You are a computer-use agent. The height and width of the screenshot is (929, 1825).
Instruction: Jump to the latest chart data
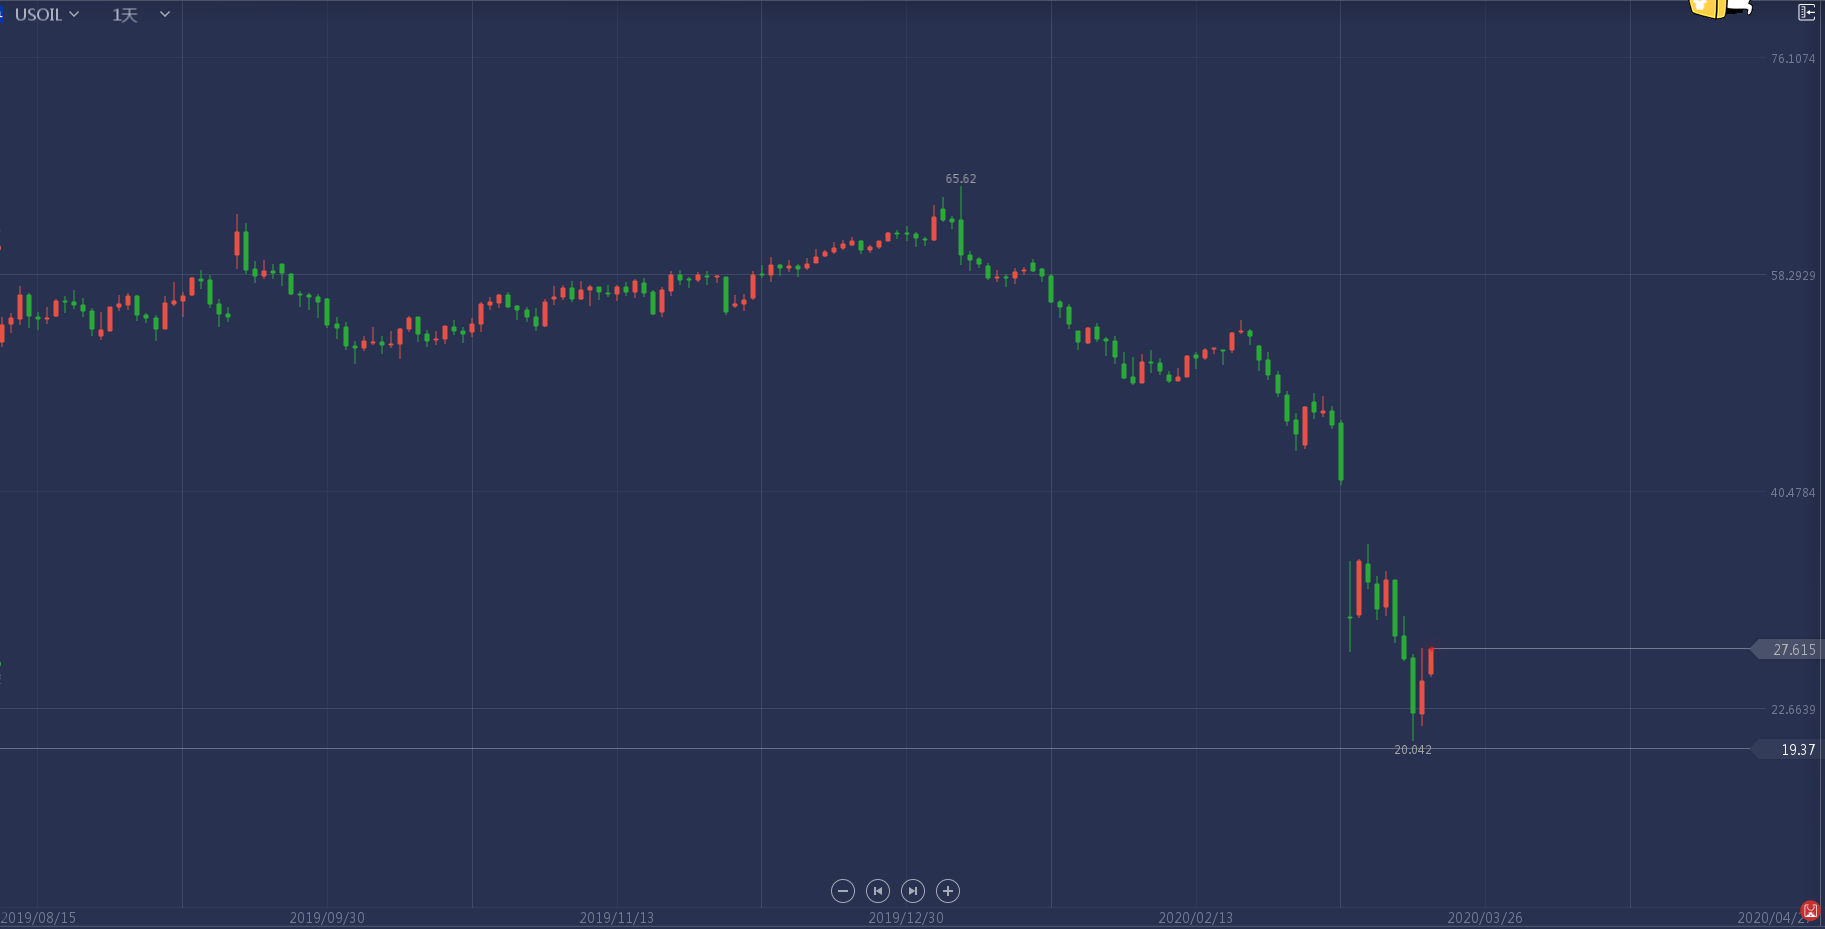[913, 891]
